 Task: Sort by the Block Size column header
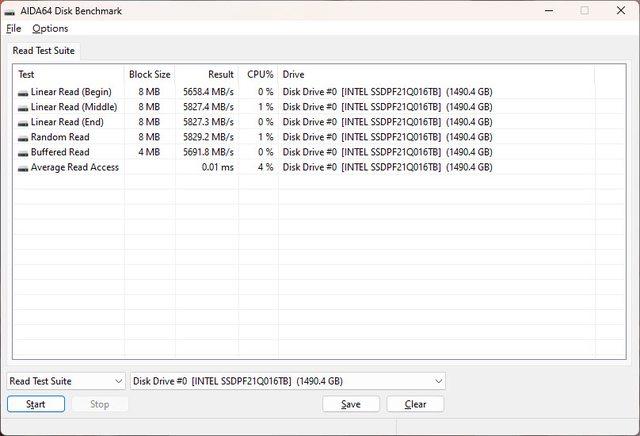pyautogui.click(x=149, y=74)
